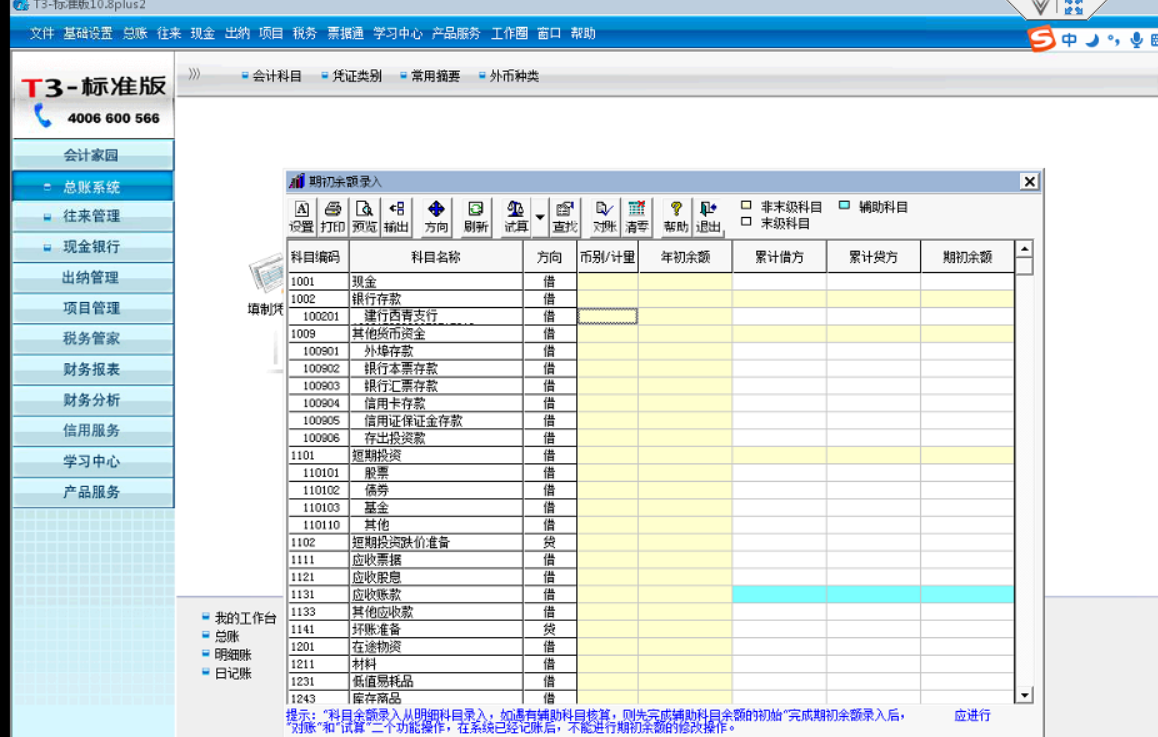The height and width of the screenshot is (737, 1158).
Task: Click the 末级科目 legend color box
Action: 746,222
